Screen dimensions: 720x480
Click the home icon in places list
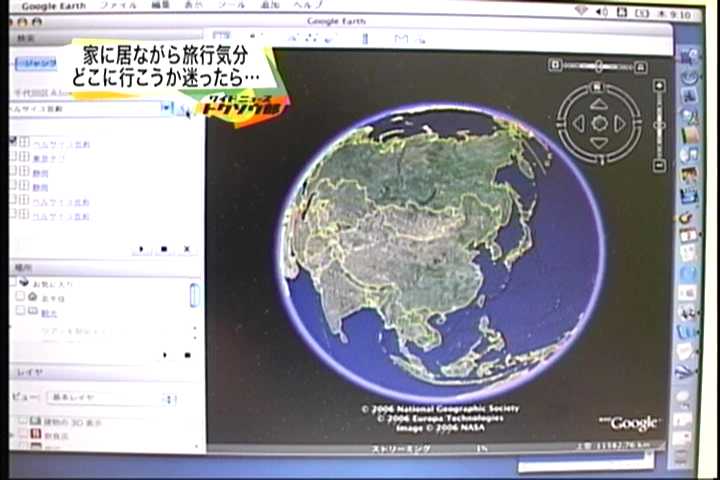tap(32, 297)
